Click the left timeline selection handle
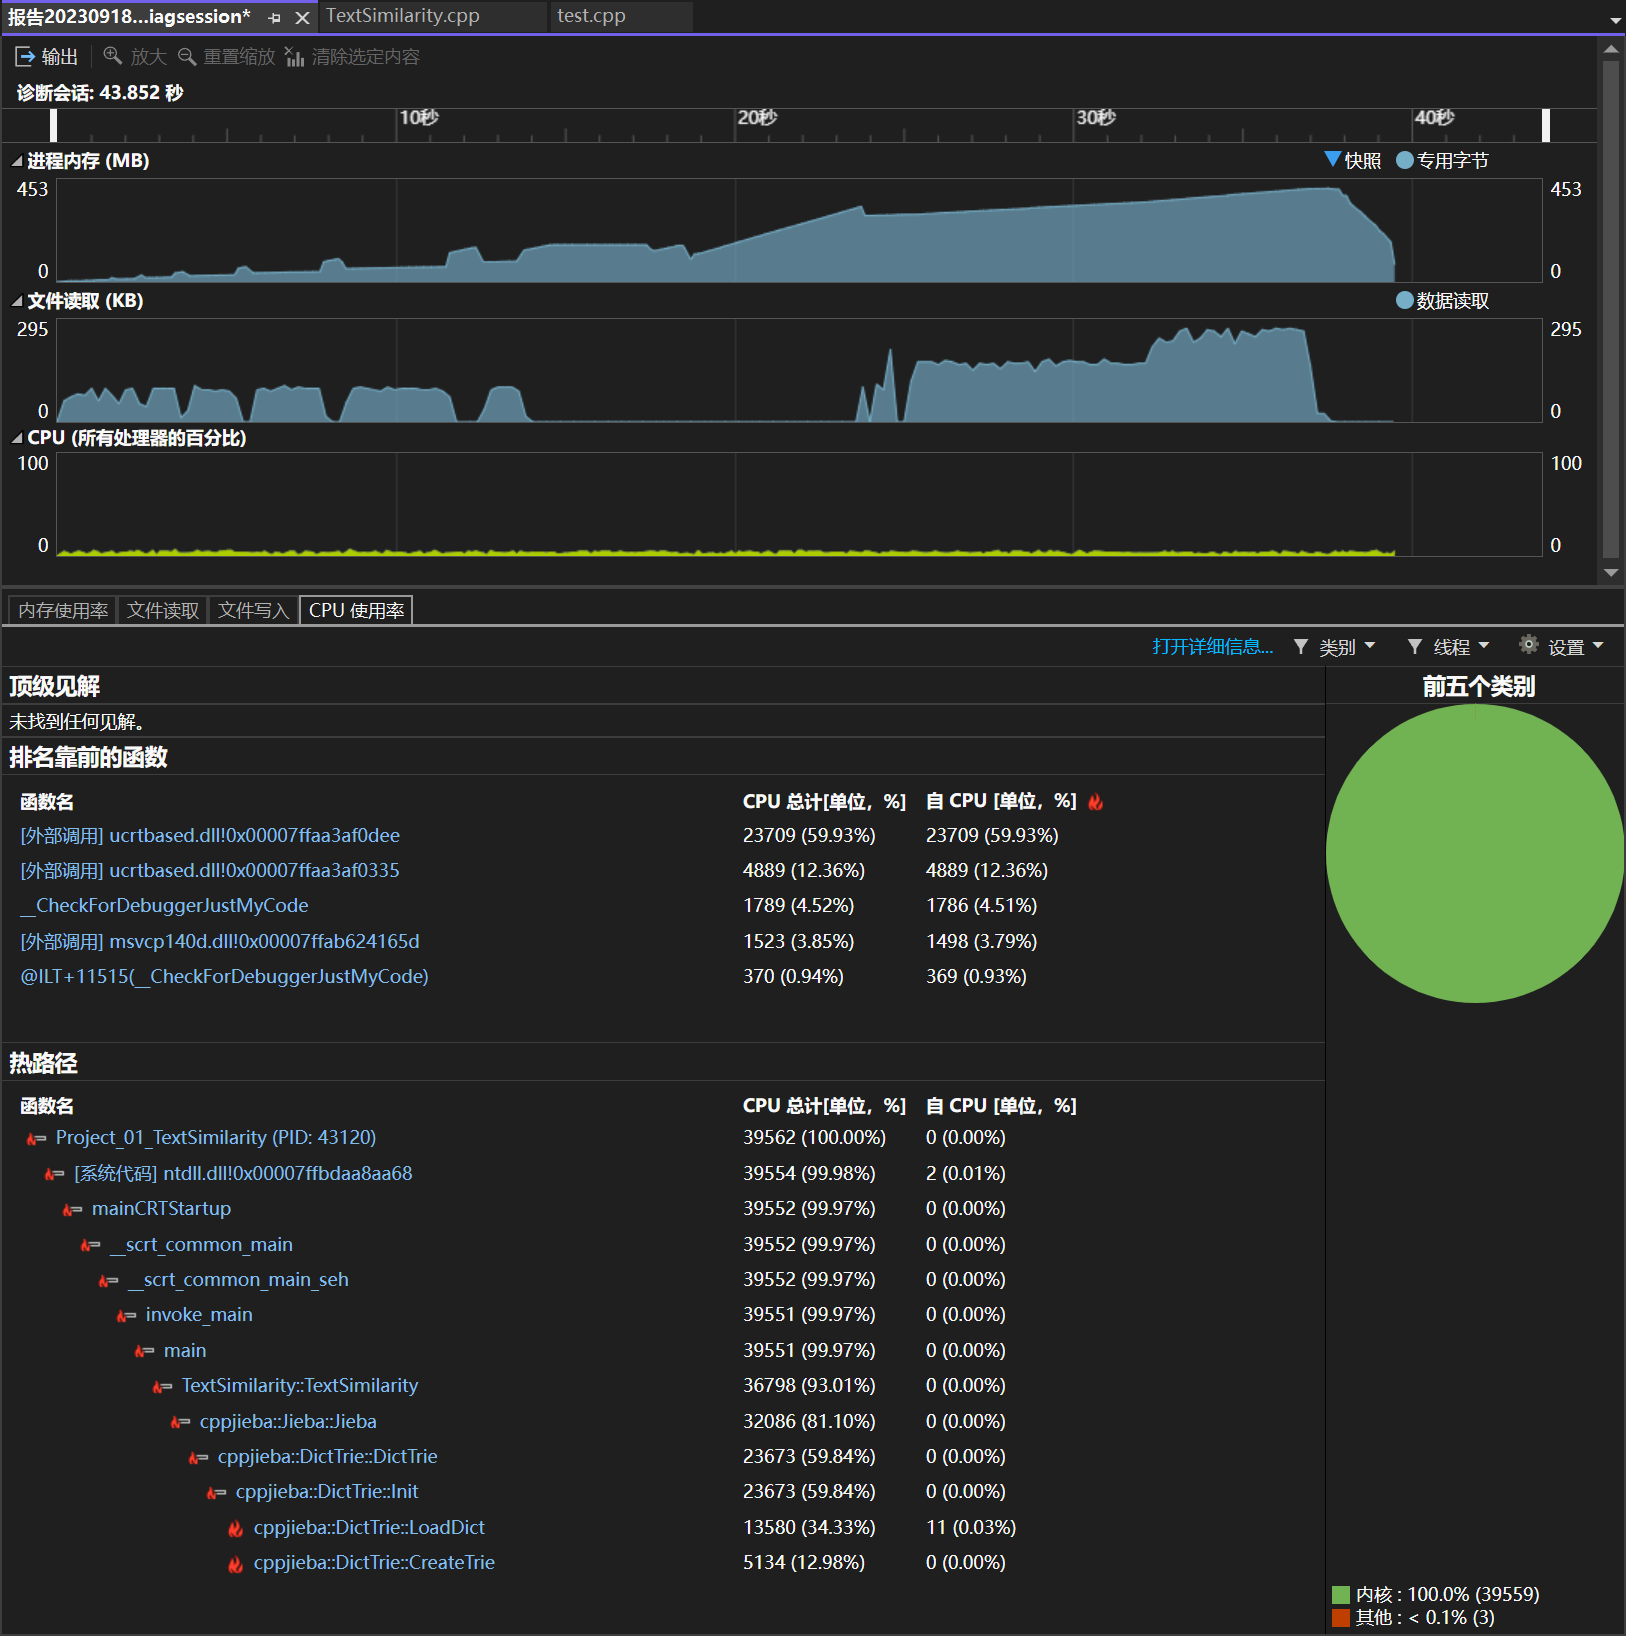This screenshot has width=1626, height=1636. pyautogui.click(x=54, y=125)
